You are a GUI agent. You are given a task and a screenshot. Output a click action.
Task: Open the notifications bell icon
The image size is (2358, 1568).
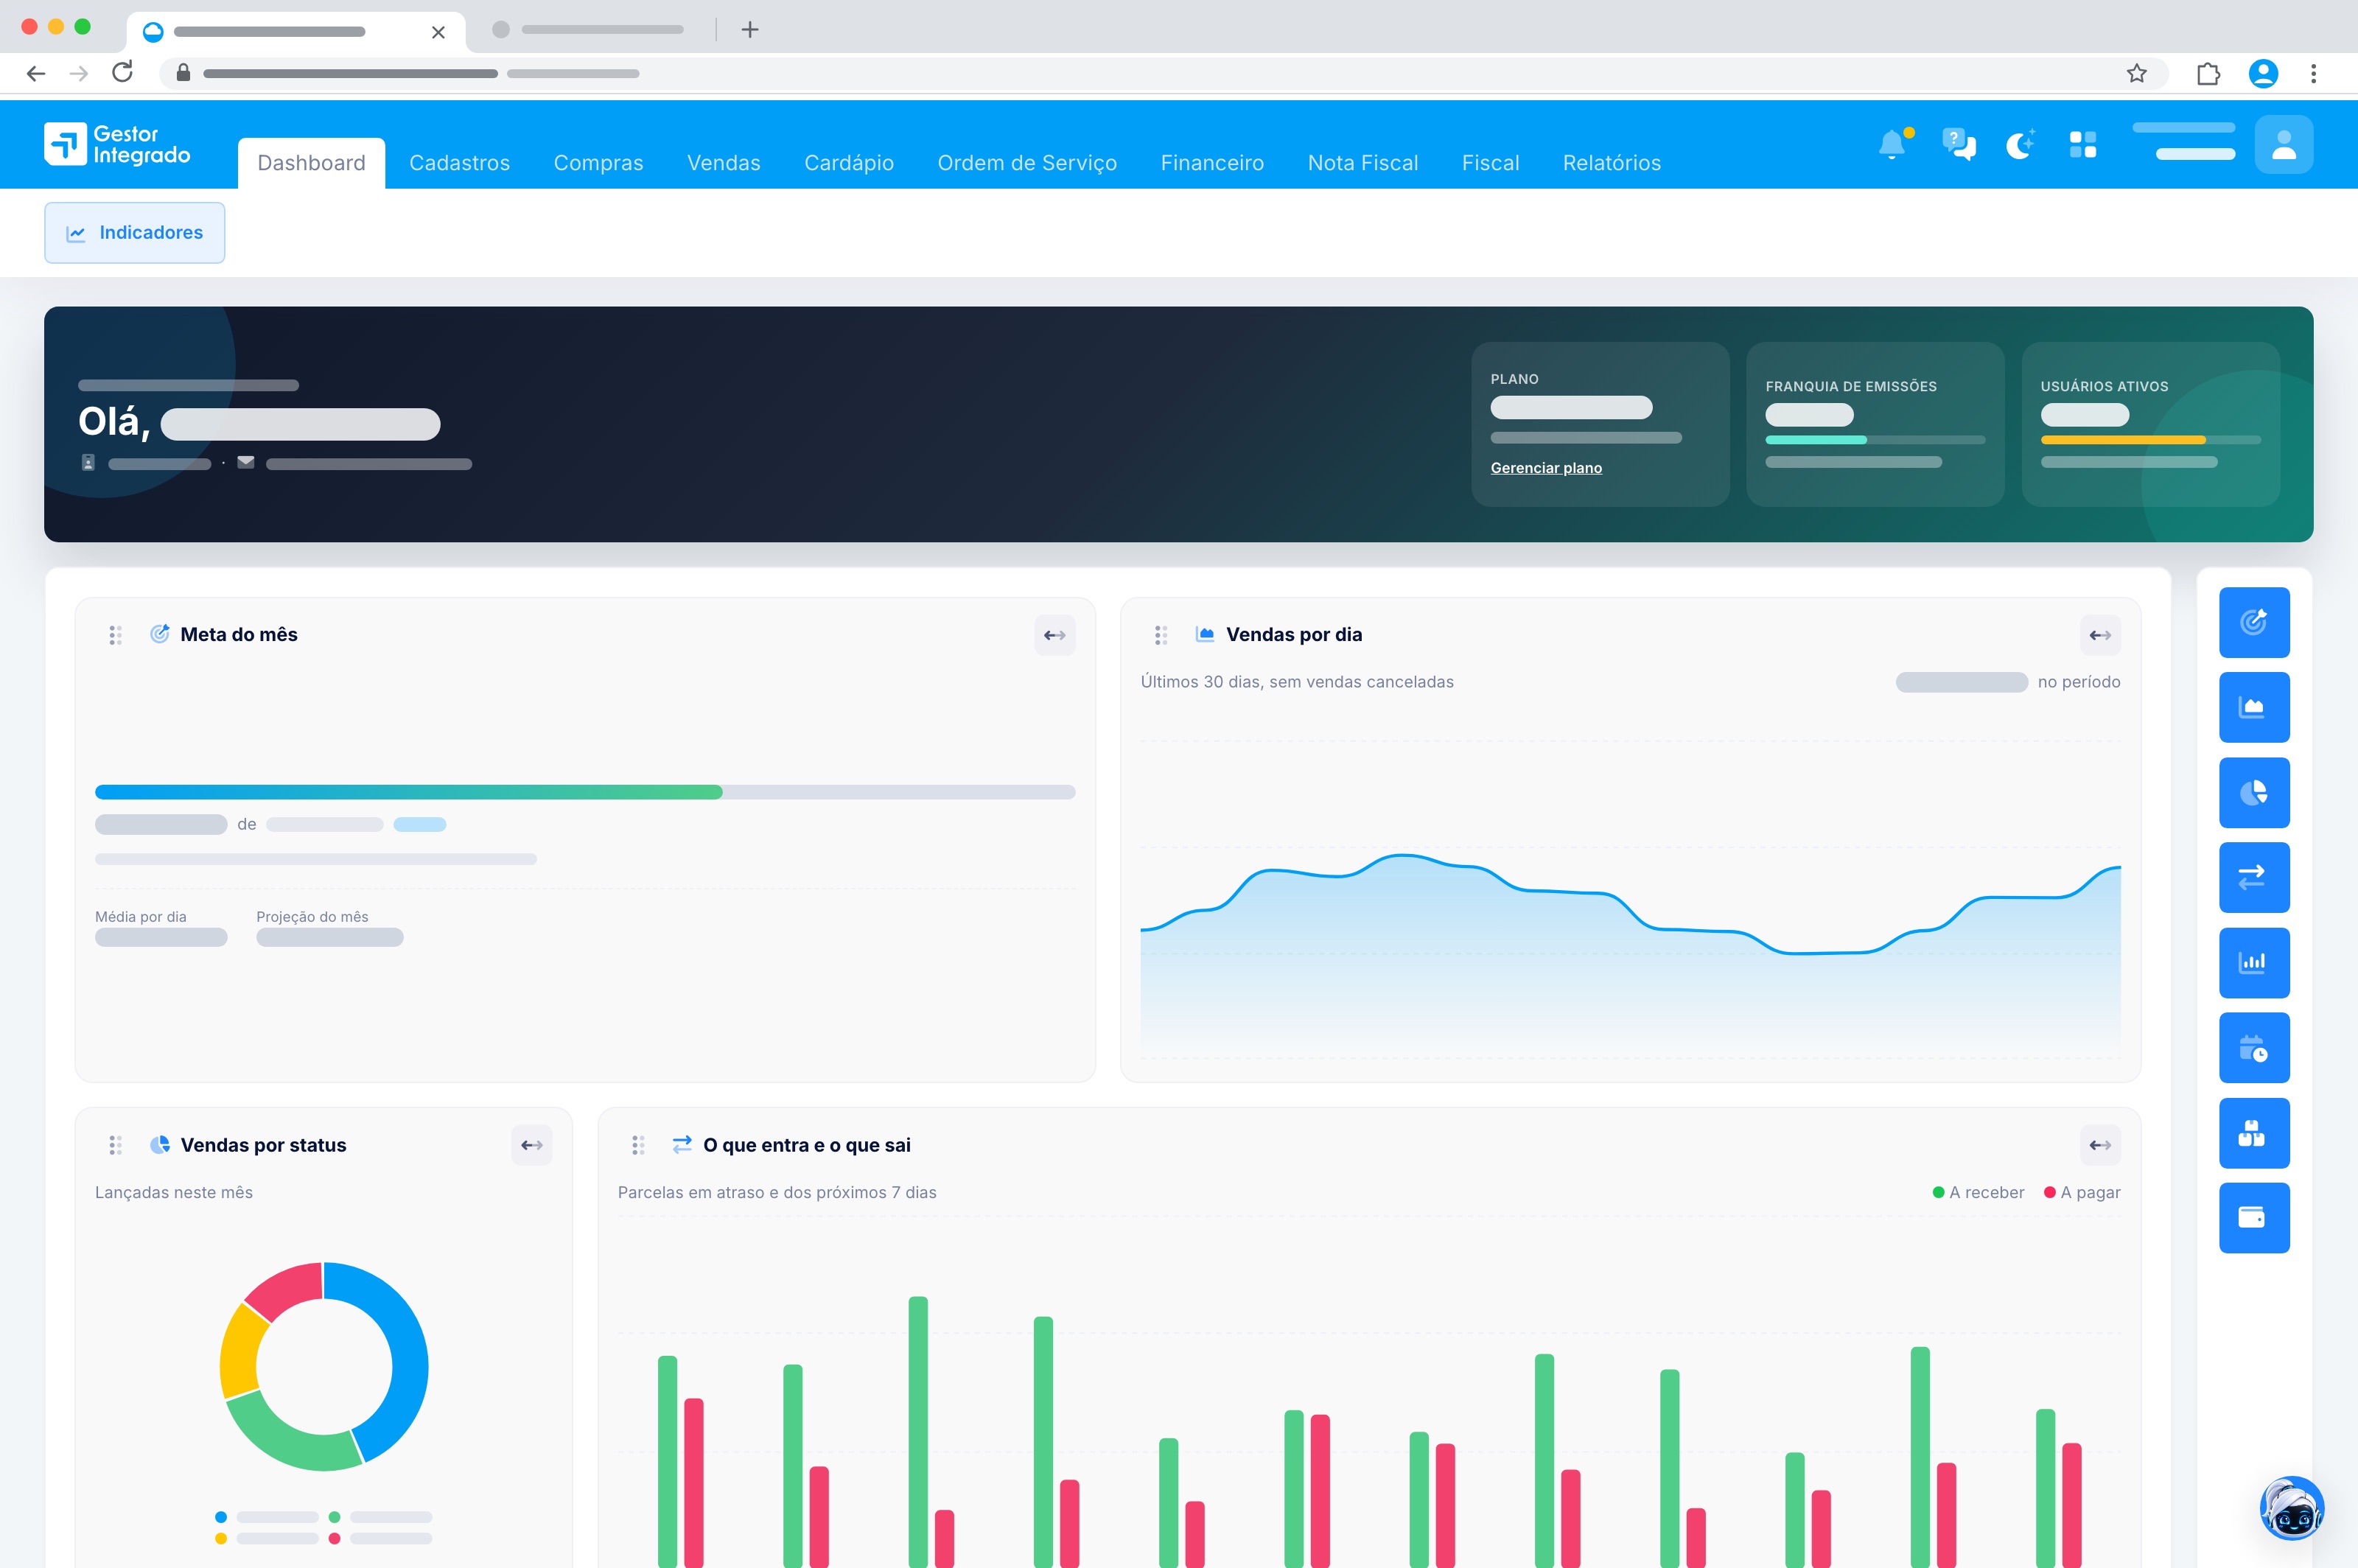click(1893, 145)
